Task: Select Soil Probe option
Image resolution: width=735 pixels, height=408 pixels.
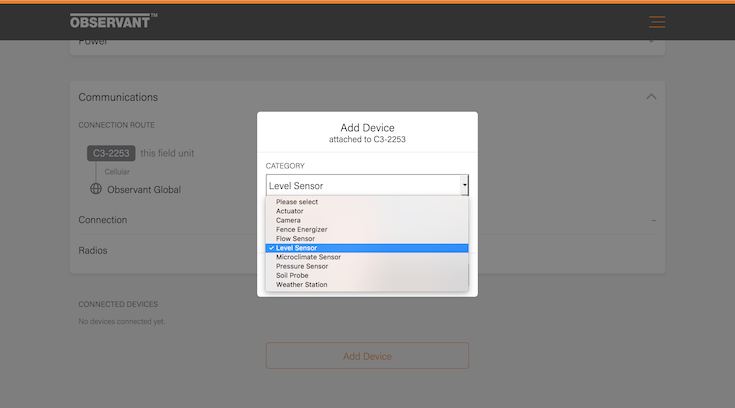Action: coord(293,275)
